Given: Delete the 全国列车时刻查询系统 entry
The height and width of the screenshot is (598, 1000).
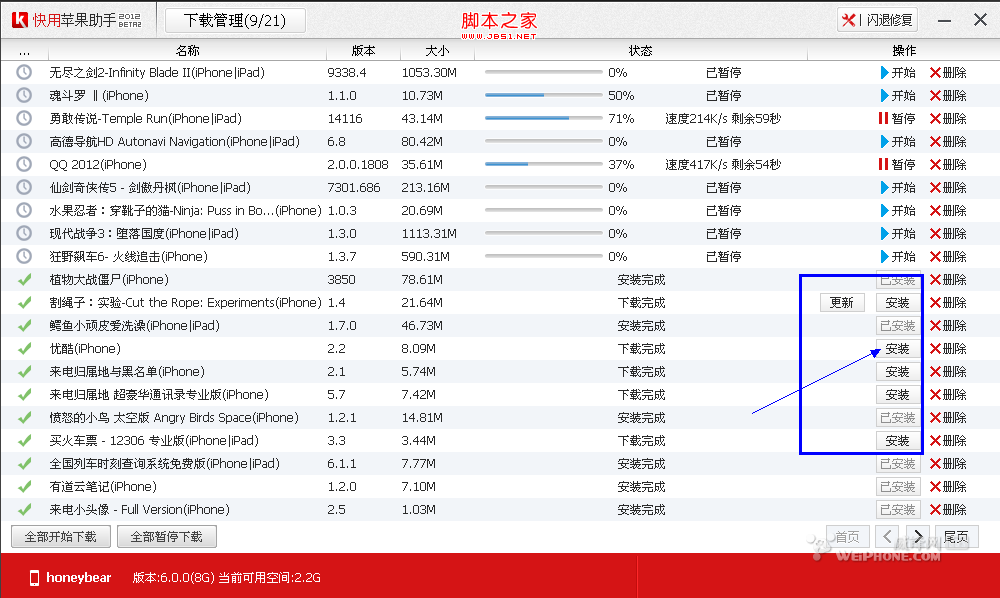Looking at the screenshot, I should (x=948, y=463).
